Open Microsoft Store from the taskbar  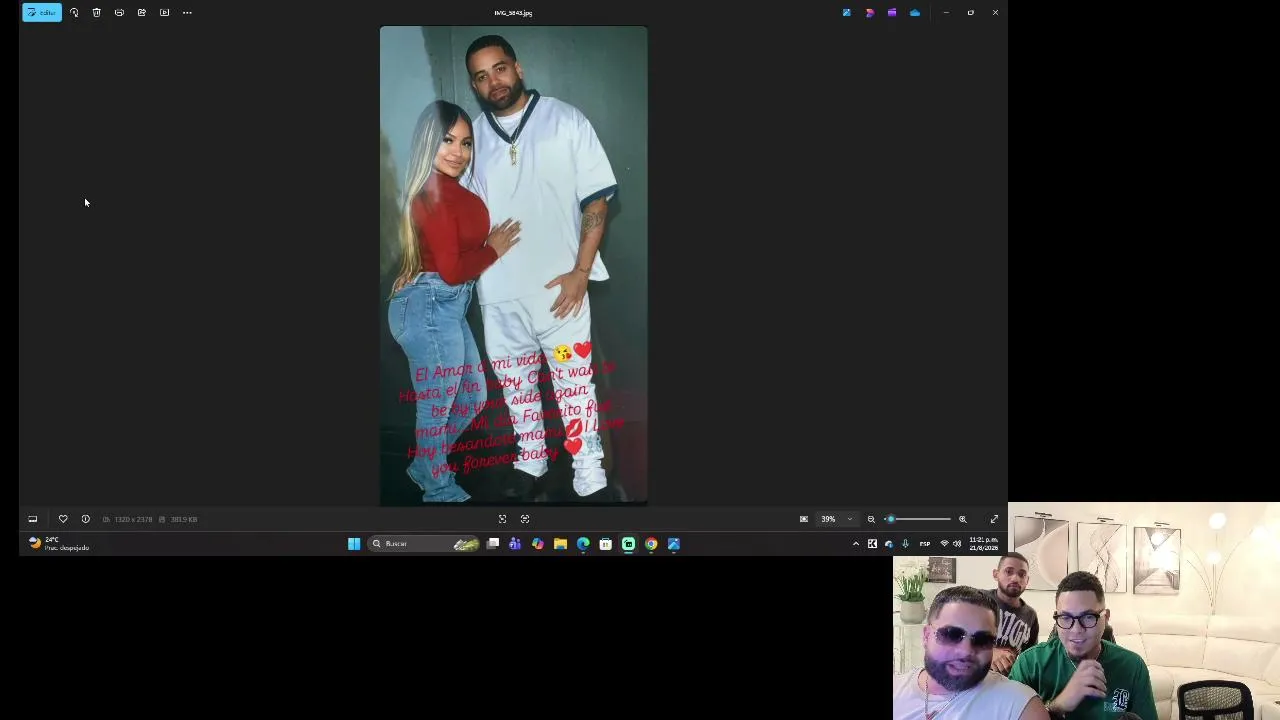pyautogui.click(x=606, y=544)
